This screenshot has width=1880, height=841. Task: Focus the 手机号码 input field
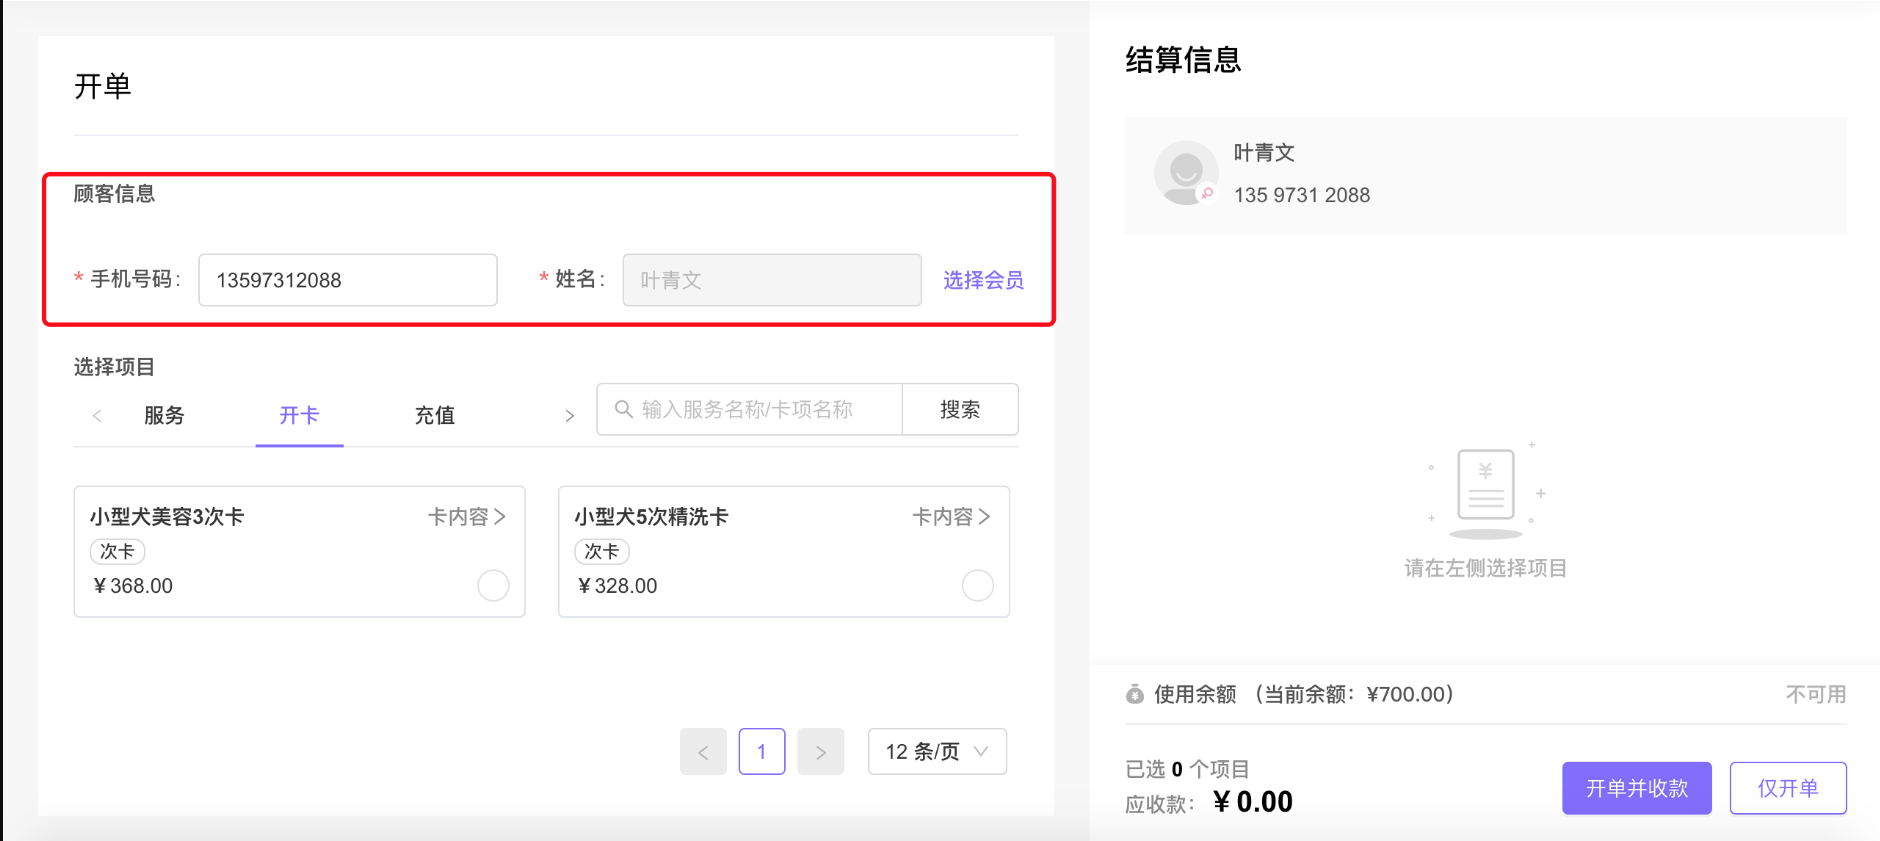[x=348, y=280]
